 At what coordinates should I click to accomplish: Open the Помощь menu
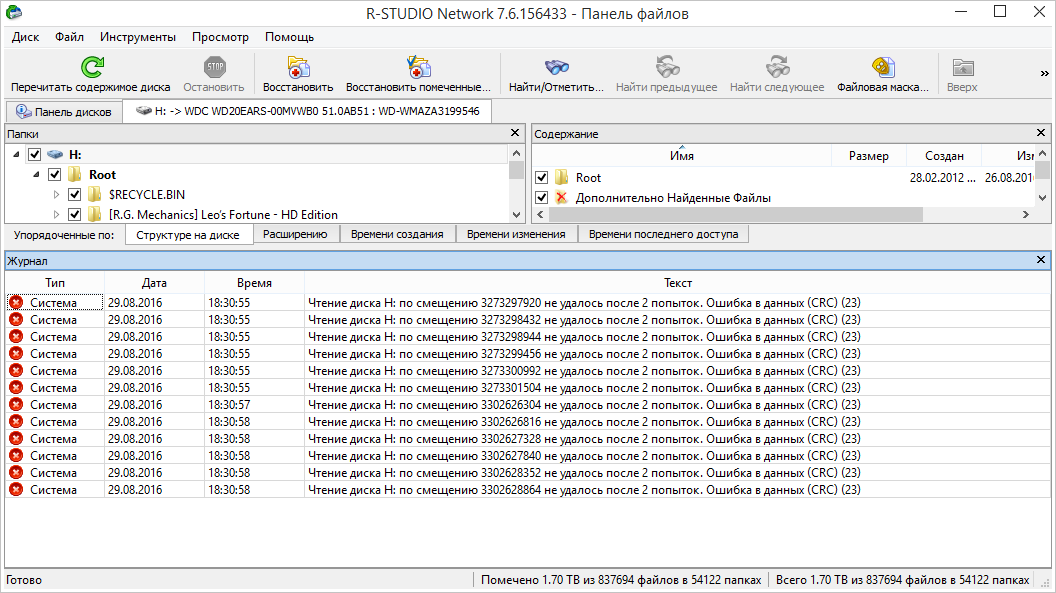point(290,37)
